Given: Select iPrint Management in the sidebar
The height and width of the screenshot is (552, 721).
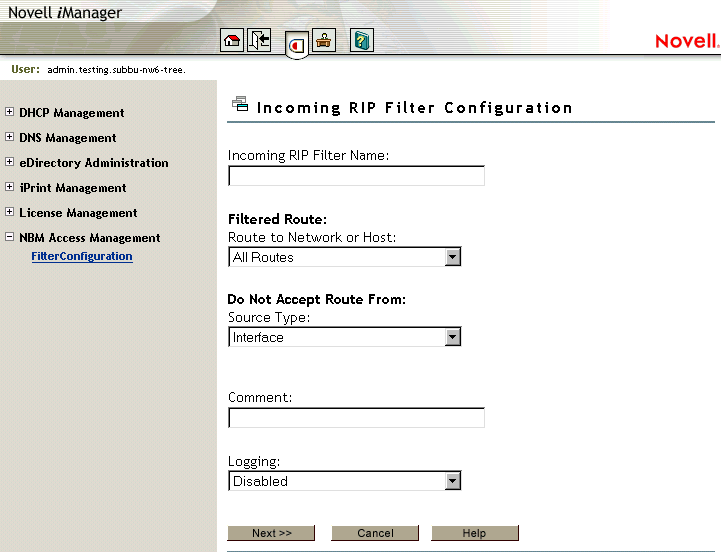Looking at the screenshot, I should pyautogui.click(x=73, y=188).
